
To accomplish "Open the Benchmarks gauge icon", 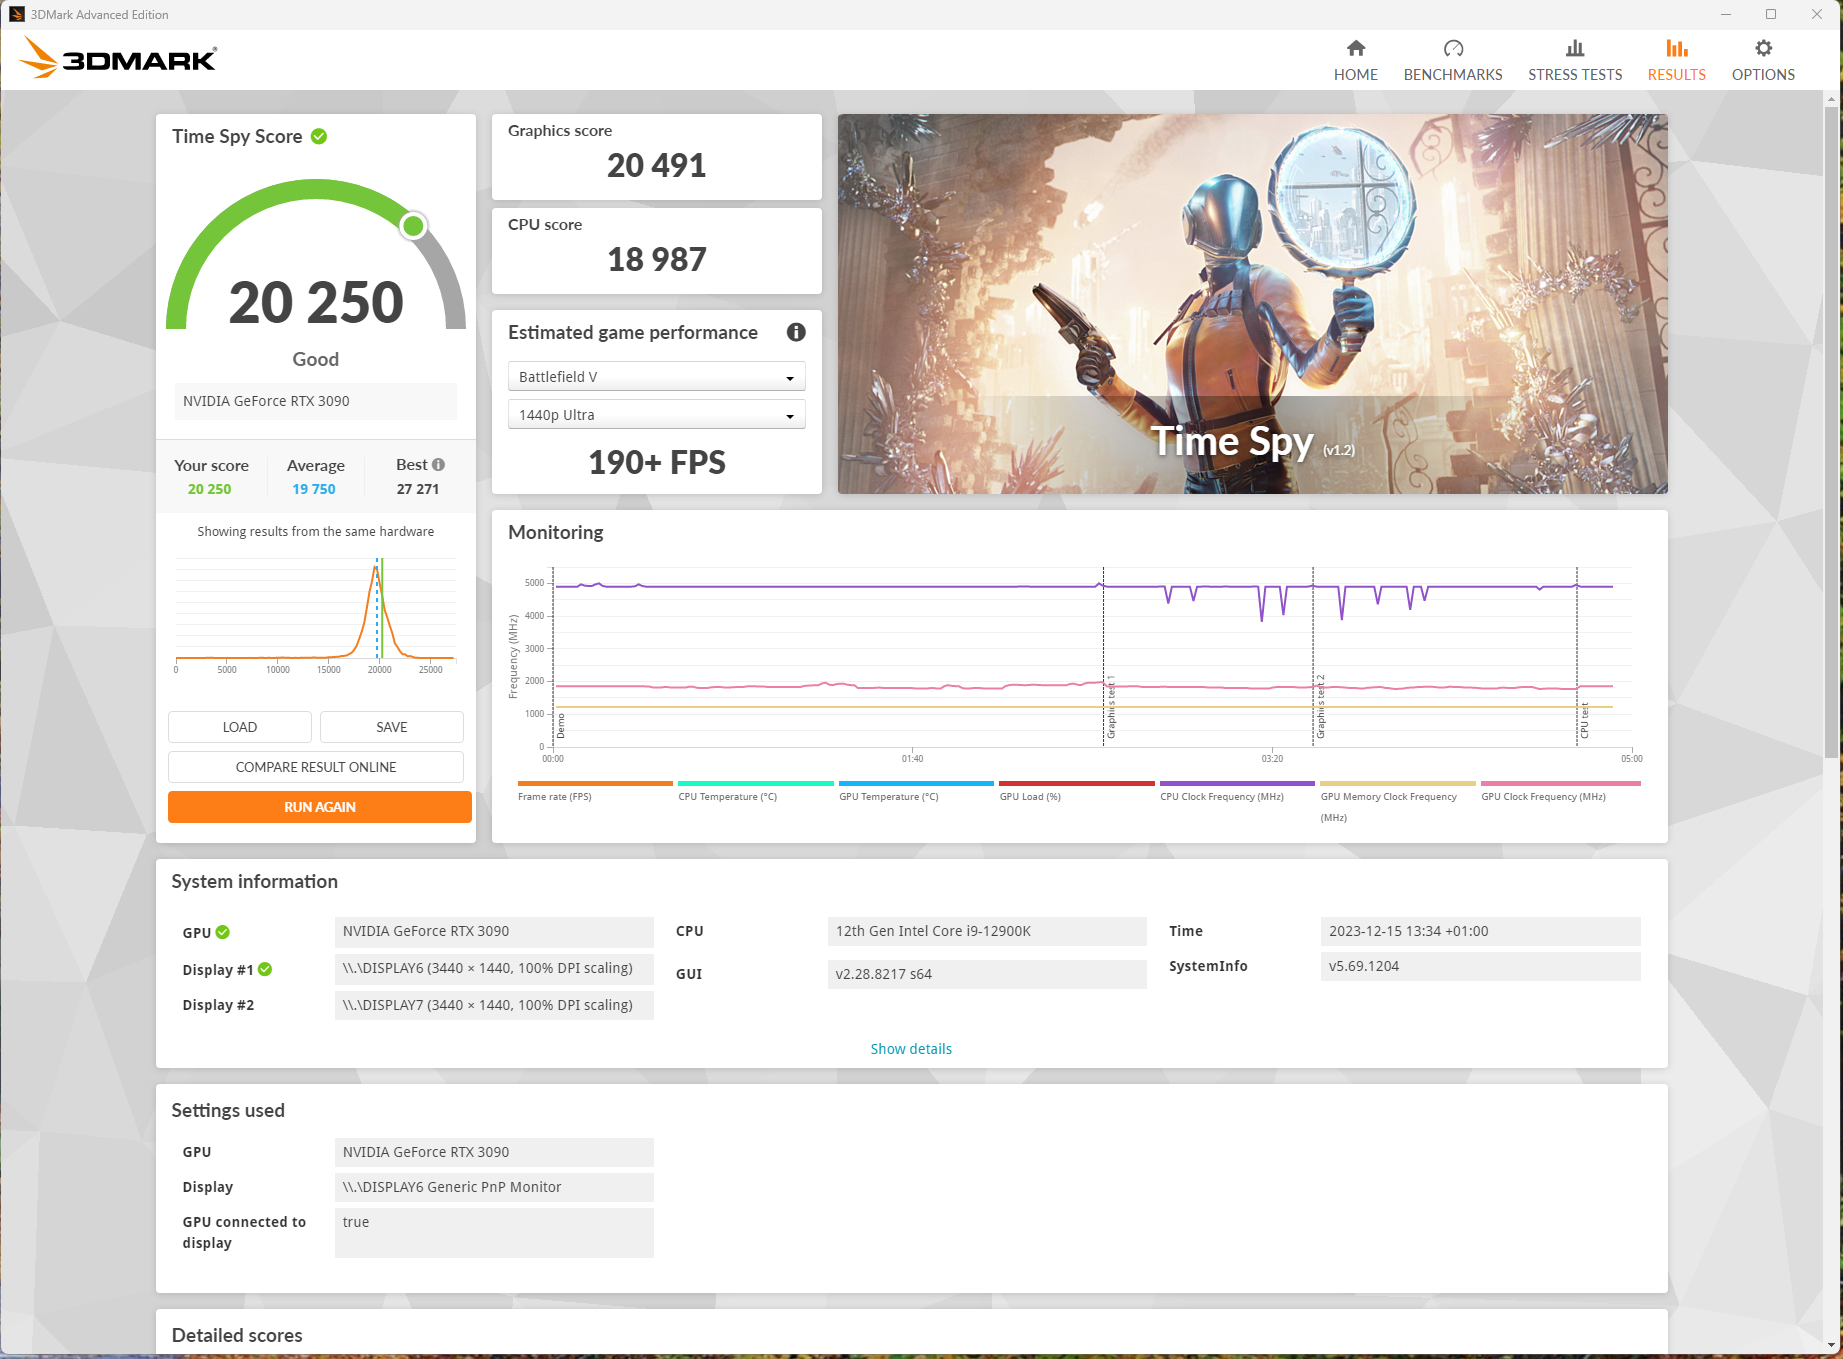I will 1453,48.
